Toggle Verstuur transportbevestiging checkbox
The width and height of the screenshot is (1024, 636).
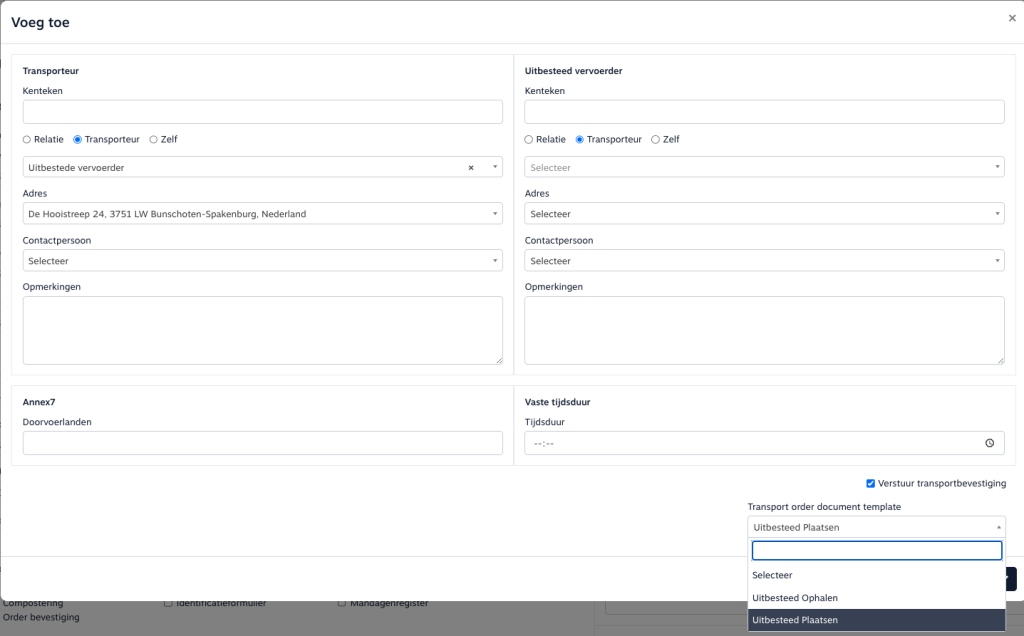click(x=871, y=483)
